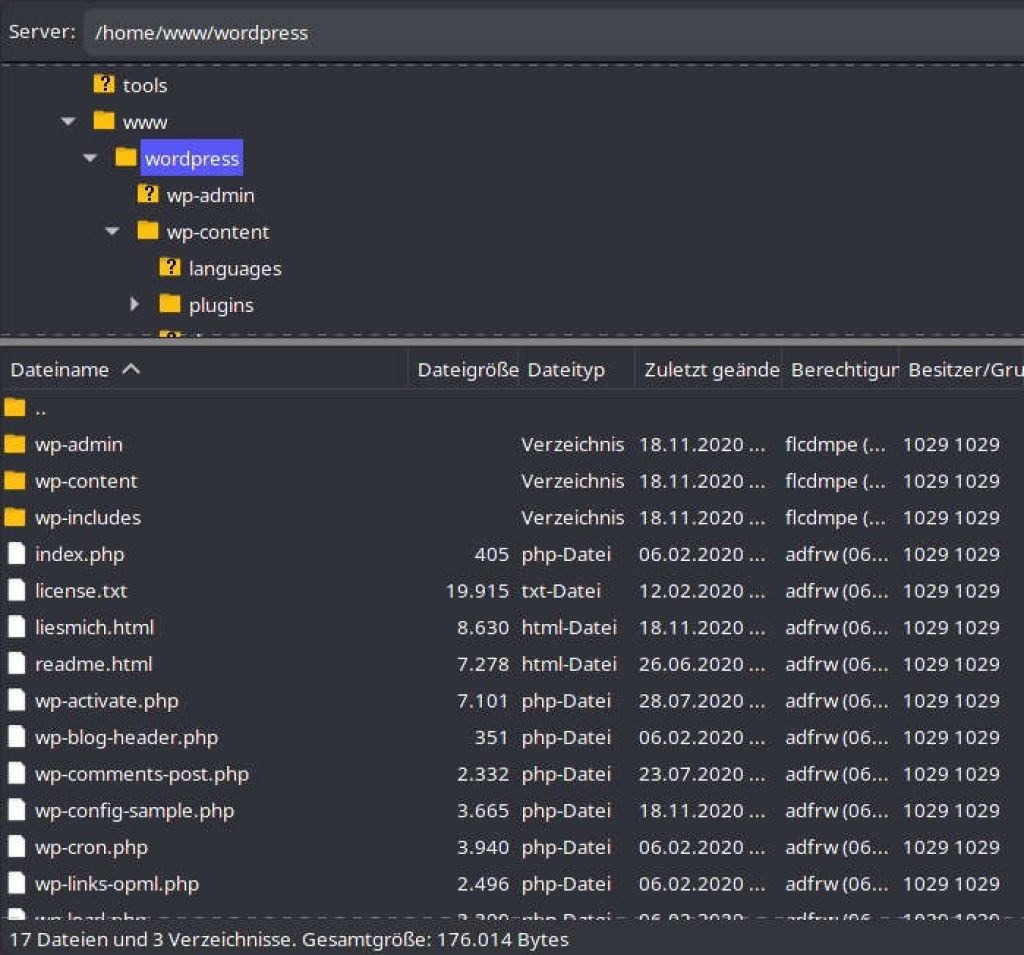
Task: Click the wp-content folder icon in file list
Action: tap(15, 481)
